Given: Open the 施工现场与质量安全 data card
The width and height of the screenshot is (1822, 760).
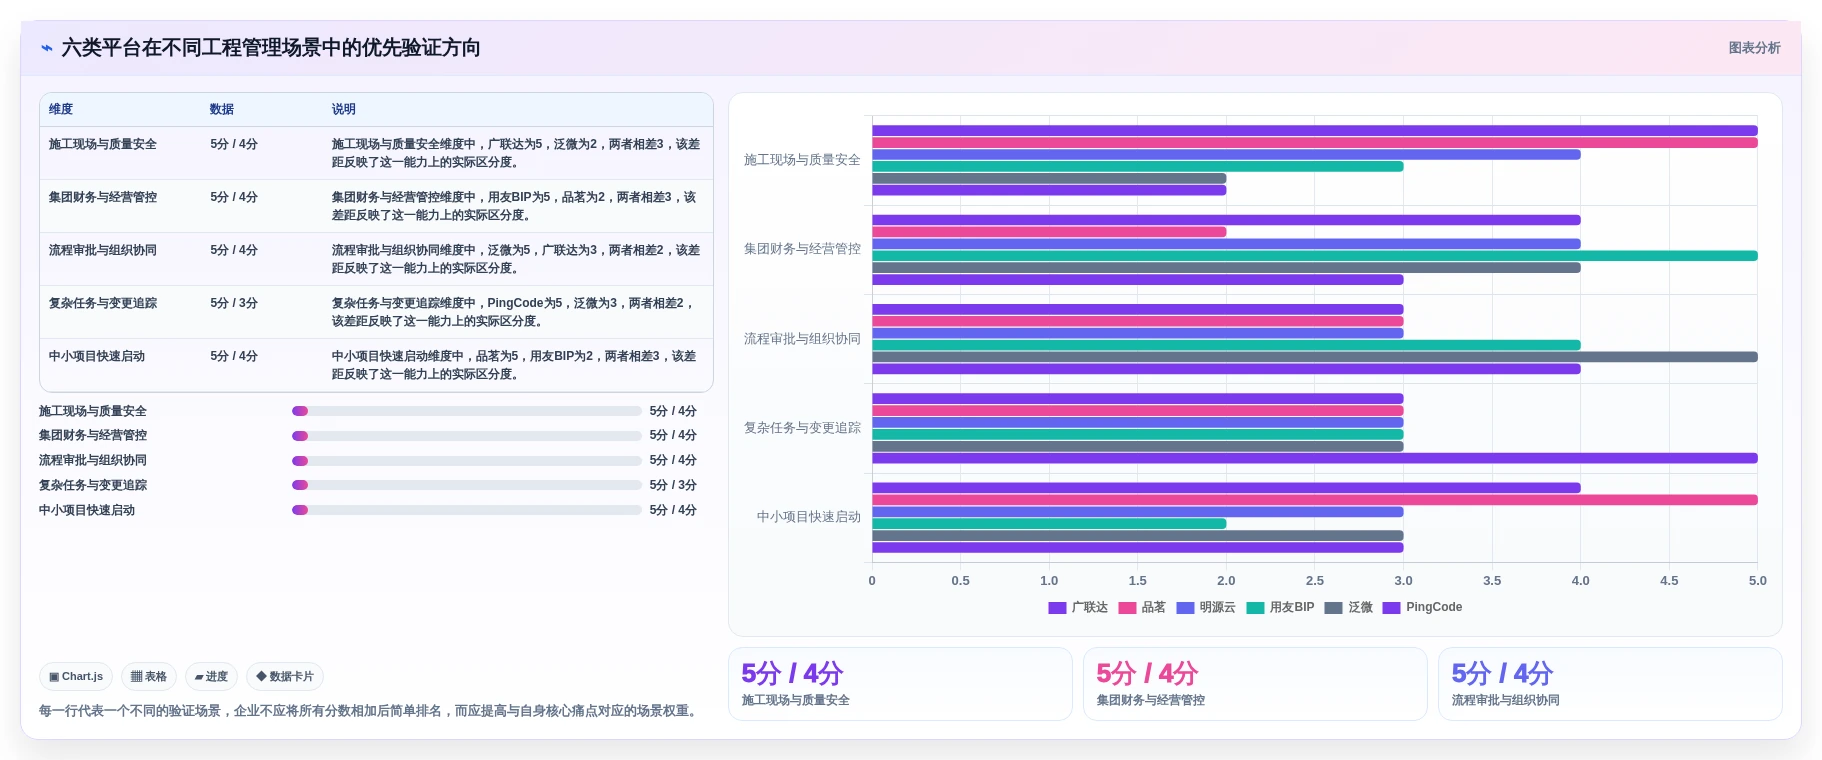Looking at the screenshot, I should pyautogui.click(x=900, y=684).
